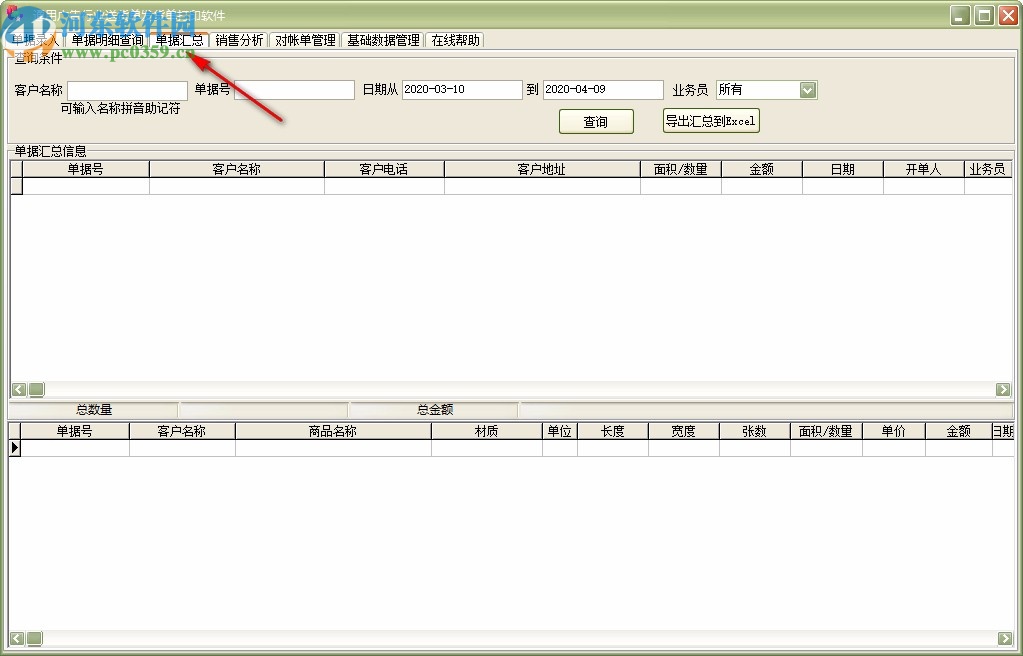Image resolution: width=1023 pixels, height=656 pixels.
Task: Click the 宽度 column header
Action: [683, 431]
